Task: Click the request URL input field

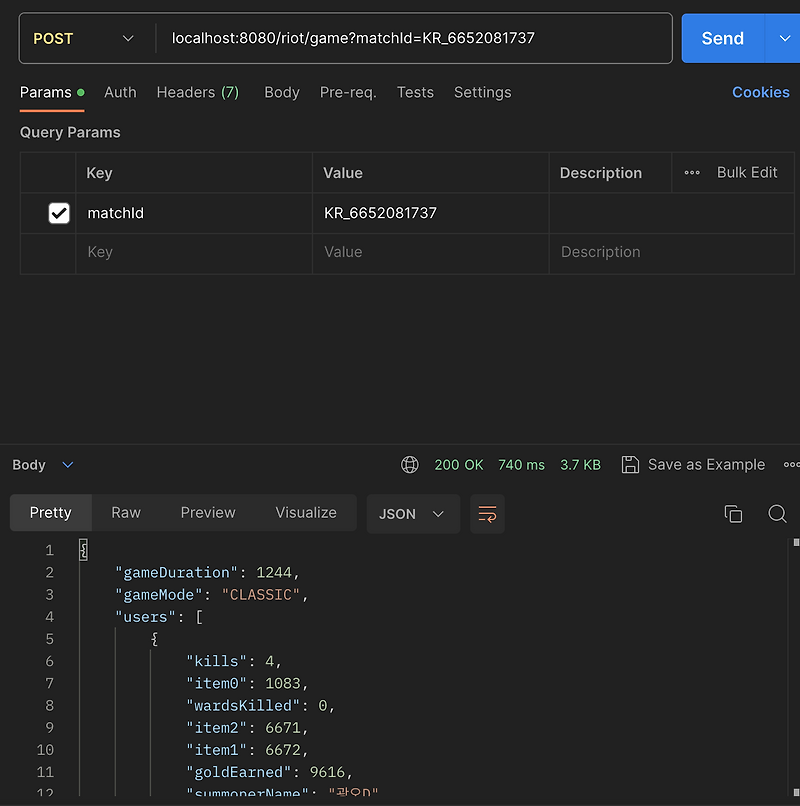Action: [x=413, y=39]
